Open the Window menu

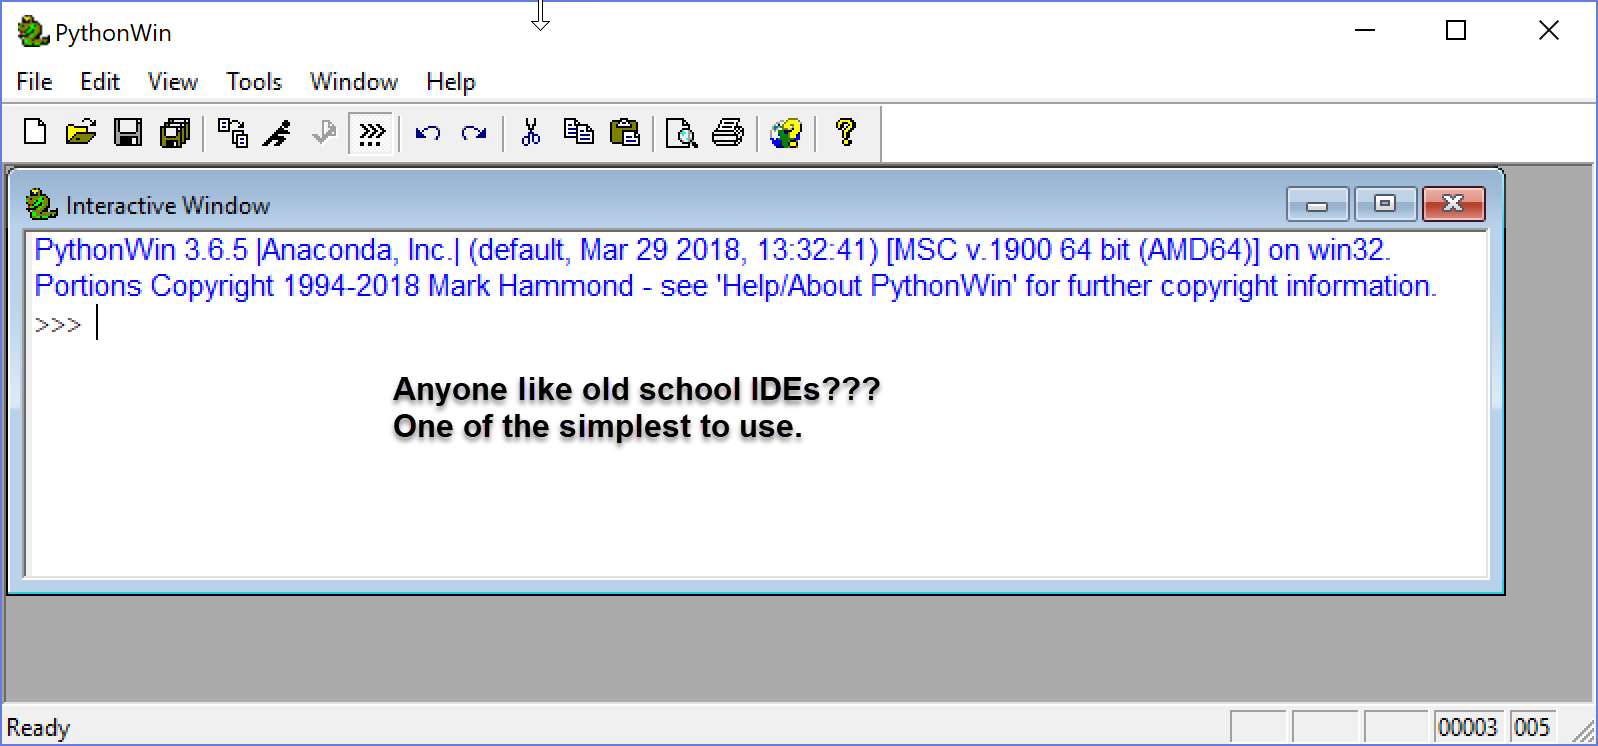(354, 82)
